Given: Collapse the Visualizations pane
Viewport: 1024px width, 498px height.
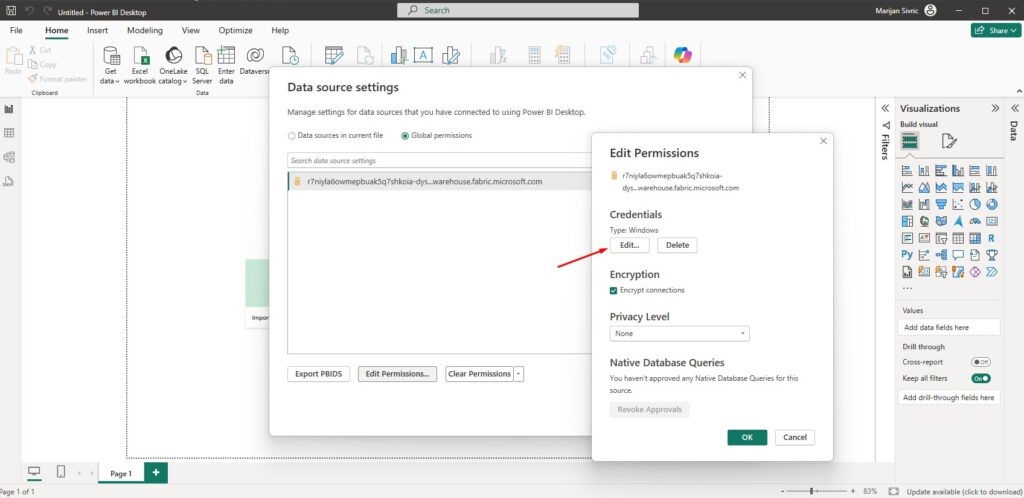Looking at the screenshot, I should pyautogui.click(x=995, y=108).
